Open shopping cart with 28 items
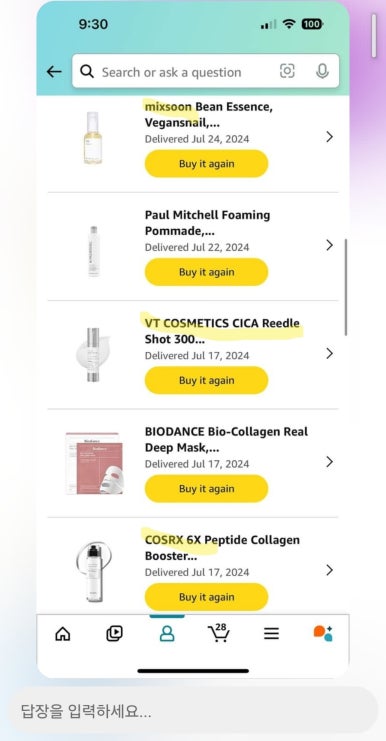This screenshot has height=741, width=386. point(219,633)
